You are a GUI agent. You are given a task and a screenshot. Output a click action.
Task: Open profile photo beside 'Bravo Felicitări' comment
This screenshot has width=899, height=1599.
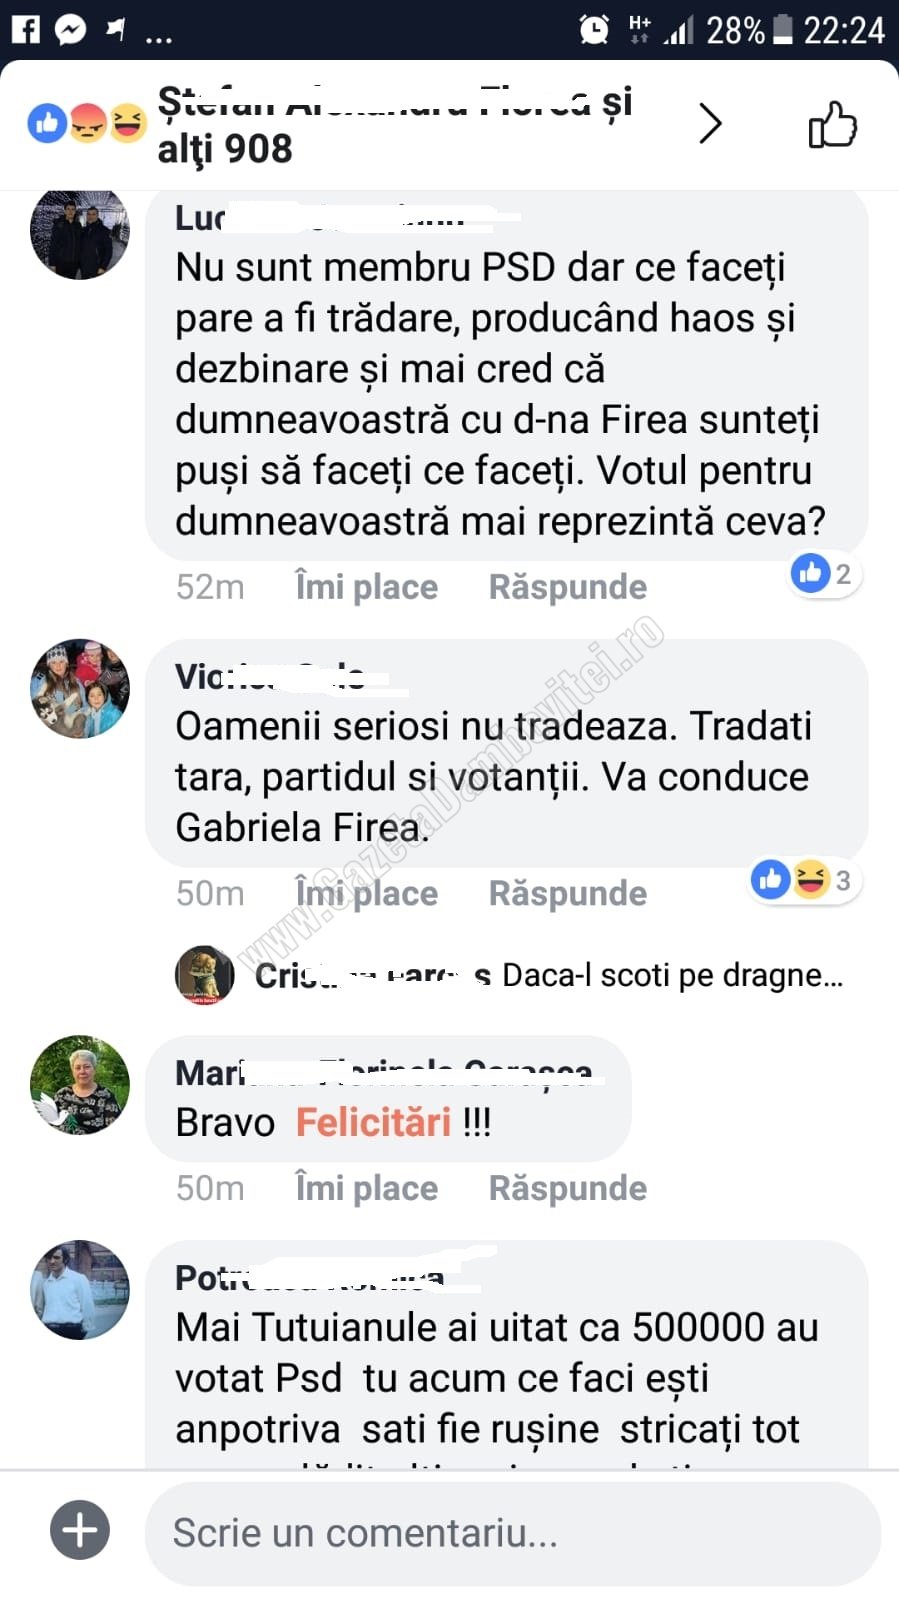pyautogui.click(x=80, y=1085)
